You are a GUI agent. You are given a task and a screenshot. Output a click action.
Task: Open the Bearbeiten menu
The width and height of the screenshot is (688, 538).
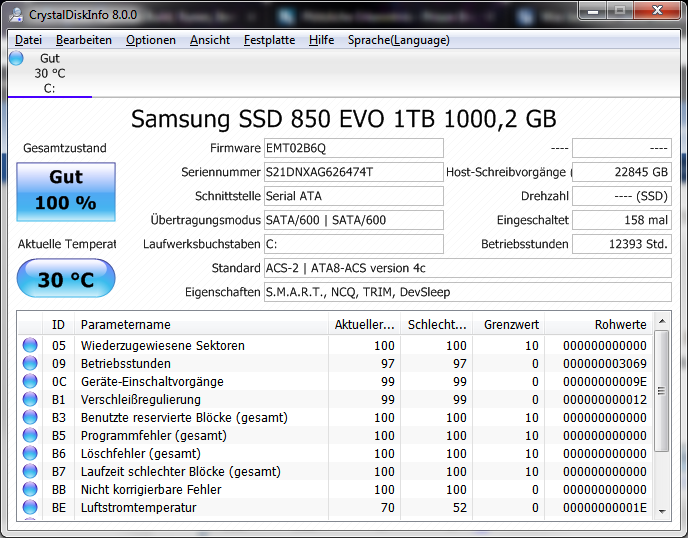(x=84, y=40)
